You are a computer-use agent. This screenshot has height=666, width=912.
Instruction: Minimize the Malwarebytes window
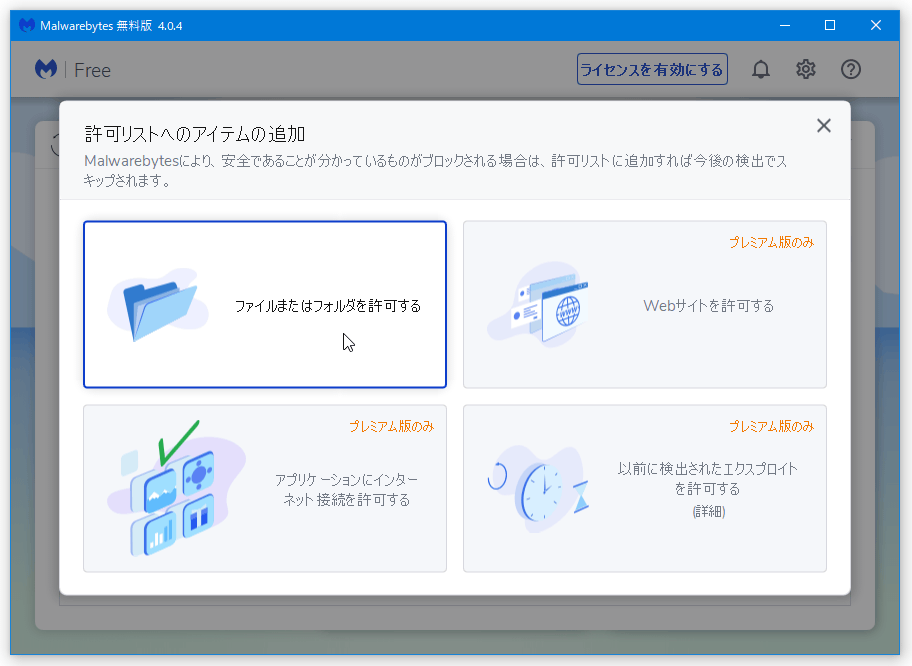[785, 26]
